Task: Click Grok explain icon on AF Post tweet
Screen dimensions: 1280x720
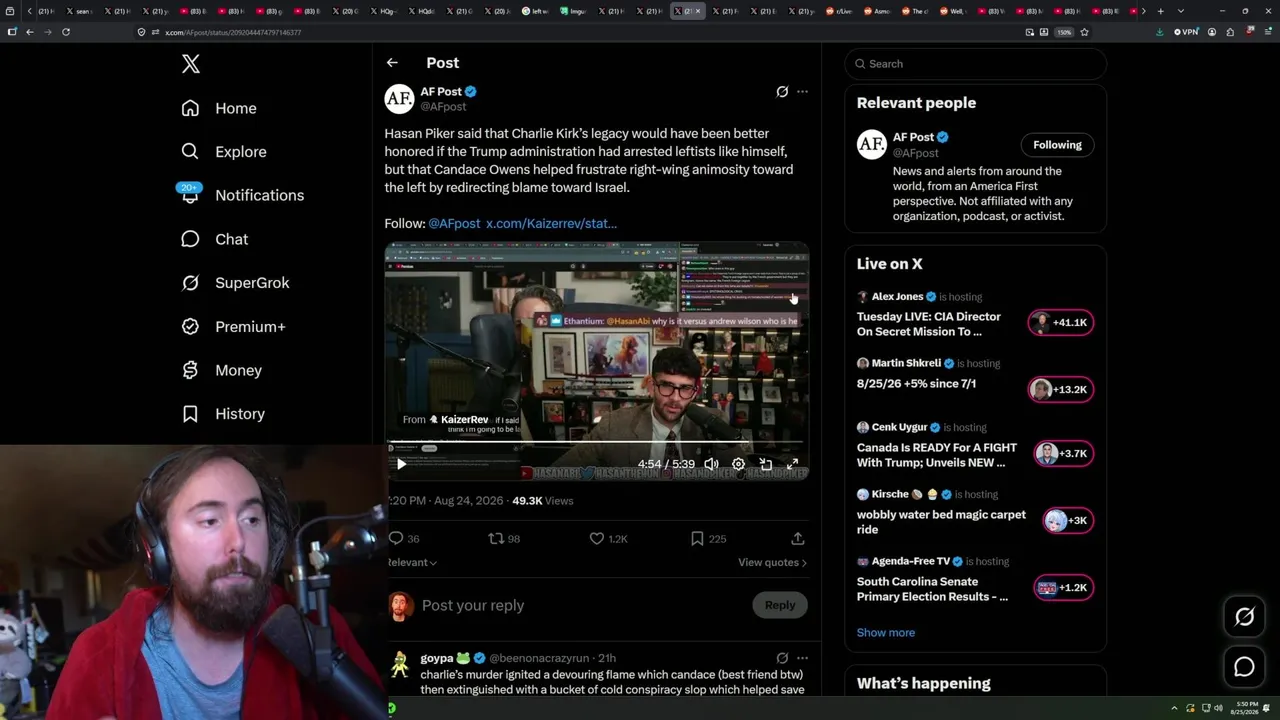Action: [x=782, y=91]
